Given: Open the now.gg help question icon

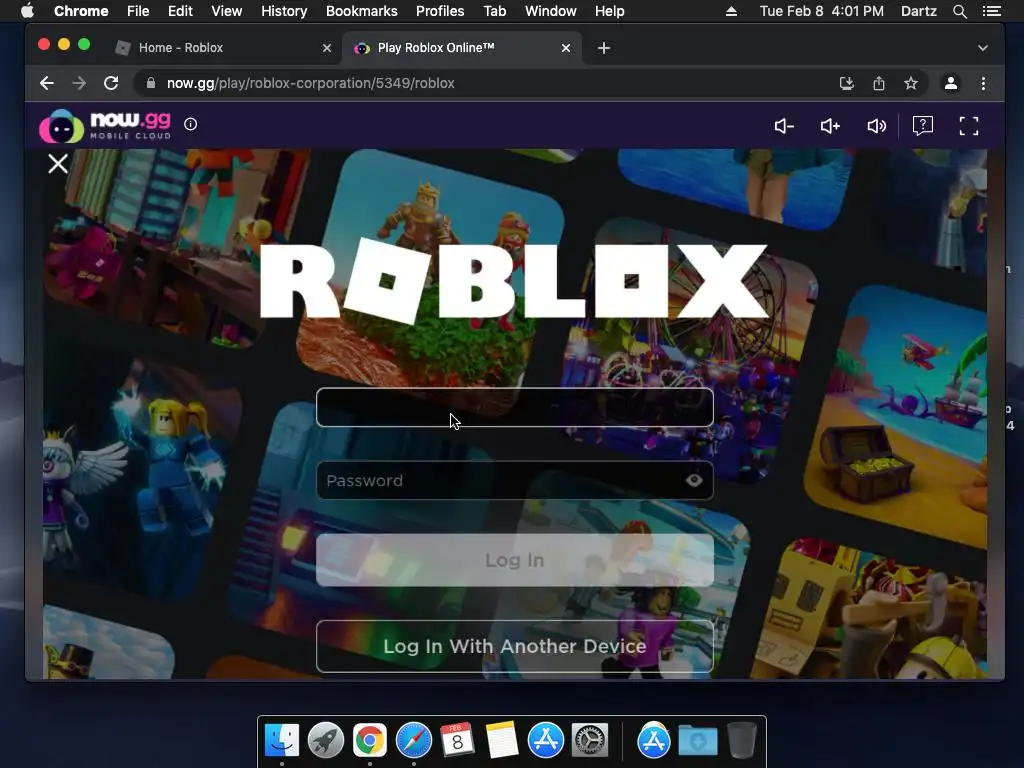Looking at the screenshot, I should (x=923, y=125).
